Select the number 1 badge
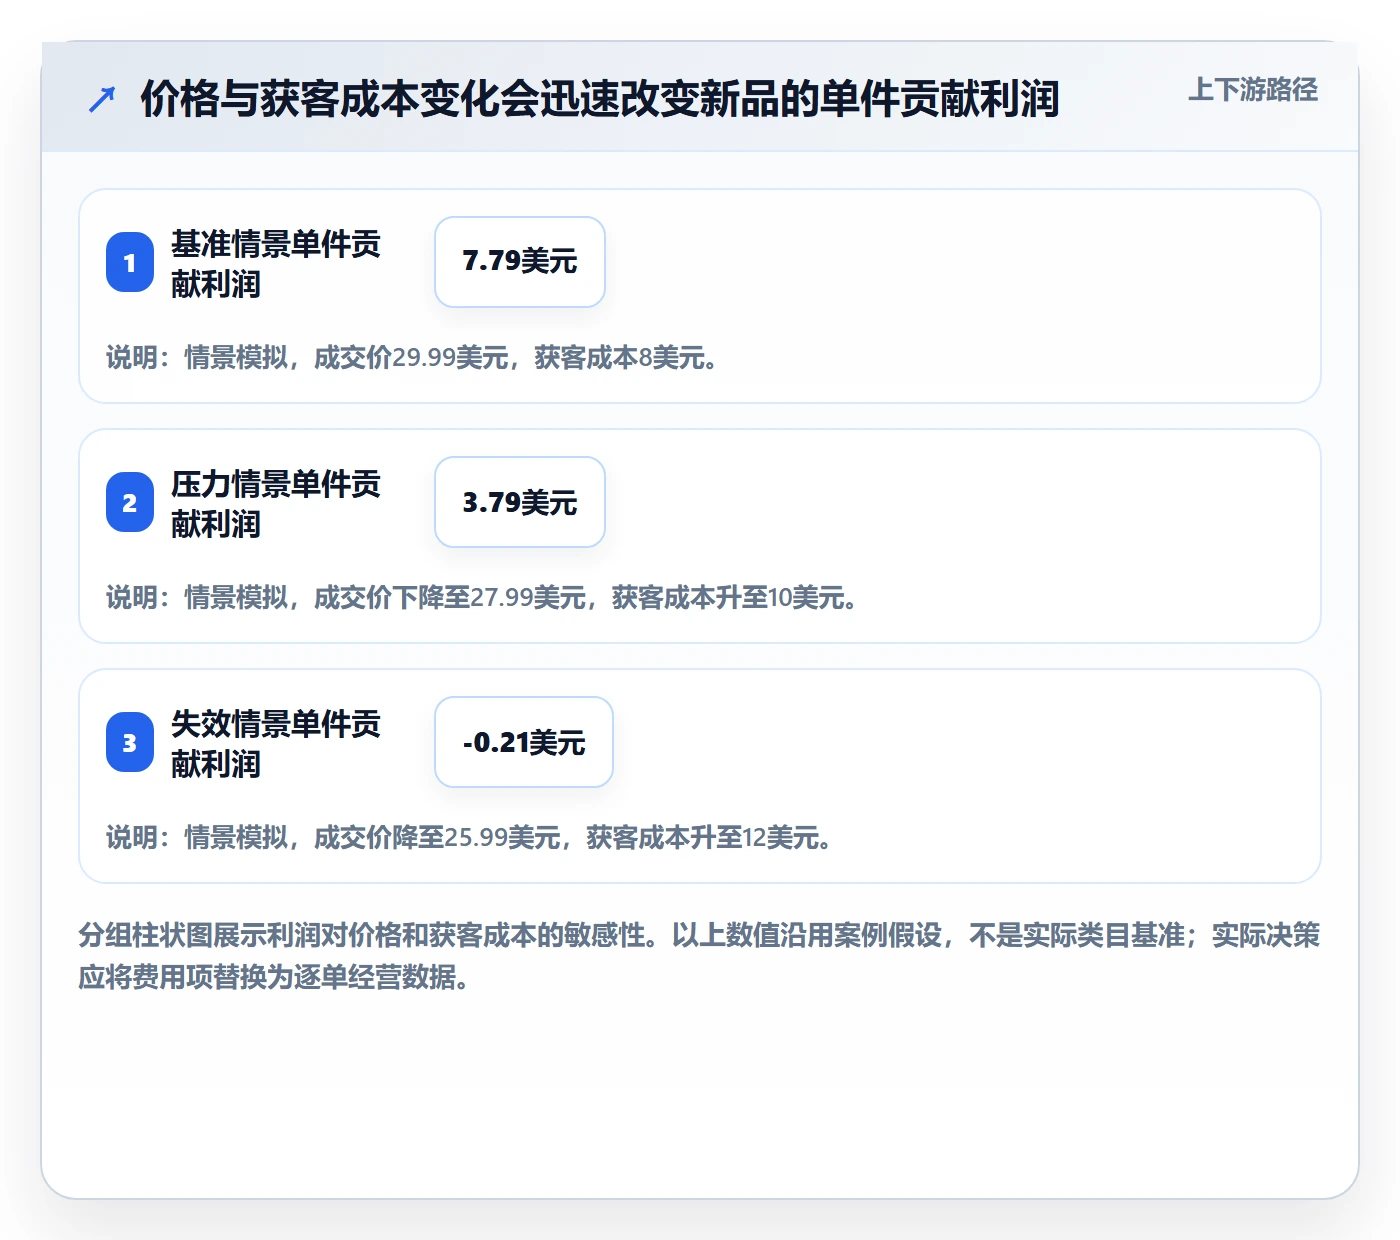This screenshot has width=1400, height=1240. click(x=130, y=262)
